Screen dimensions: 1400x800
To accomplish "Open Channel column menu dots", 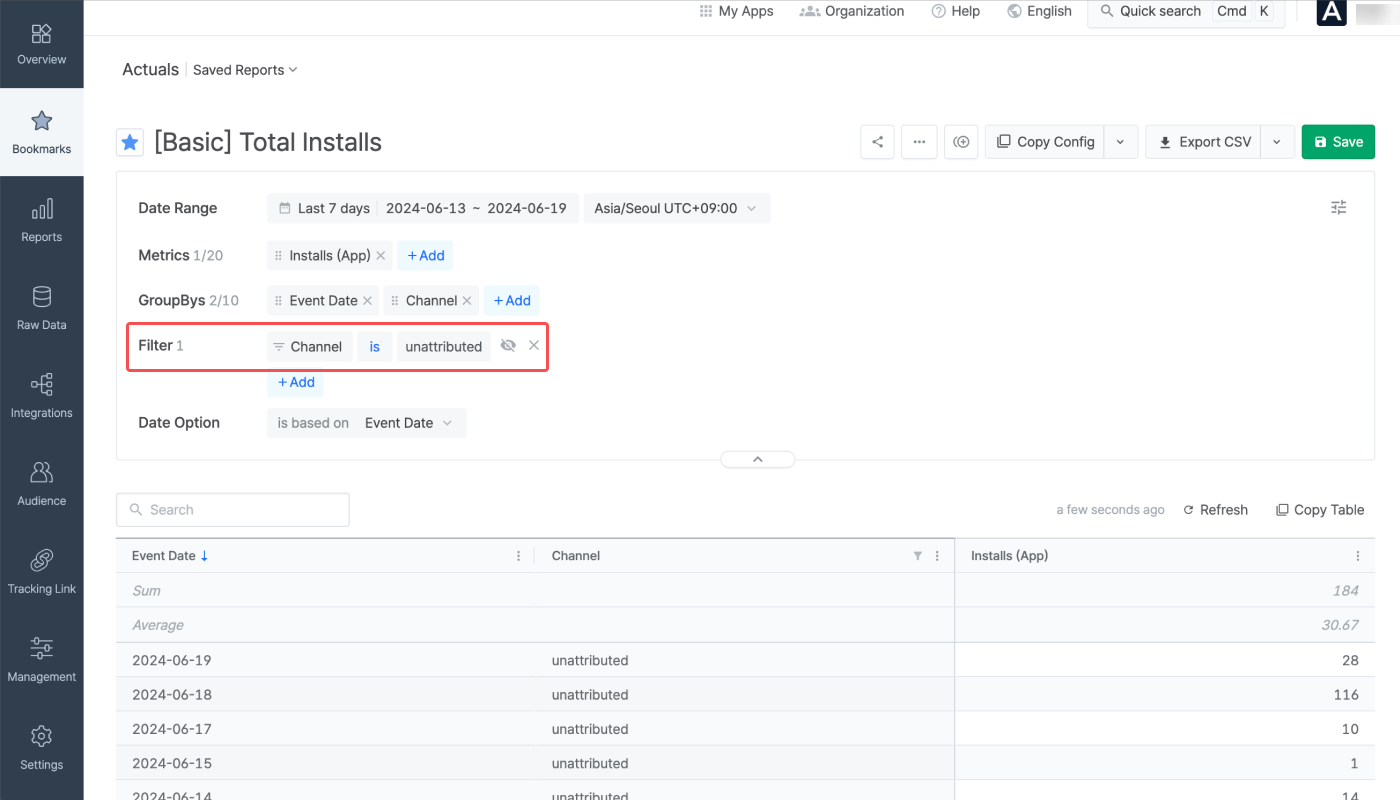I will [937, 556].
